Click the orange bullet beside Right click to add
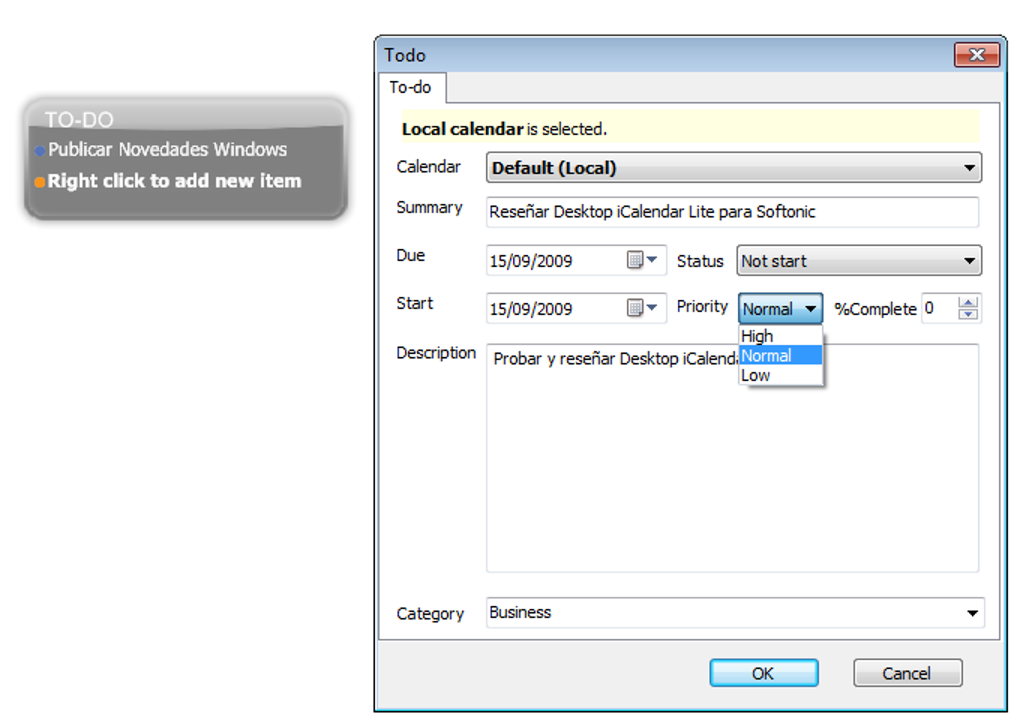The height and width of the screenshot is (726, 1020). click(x=40, y=182)
